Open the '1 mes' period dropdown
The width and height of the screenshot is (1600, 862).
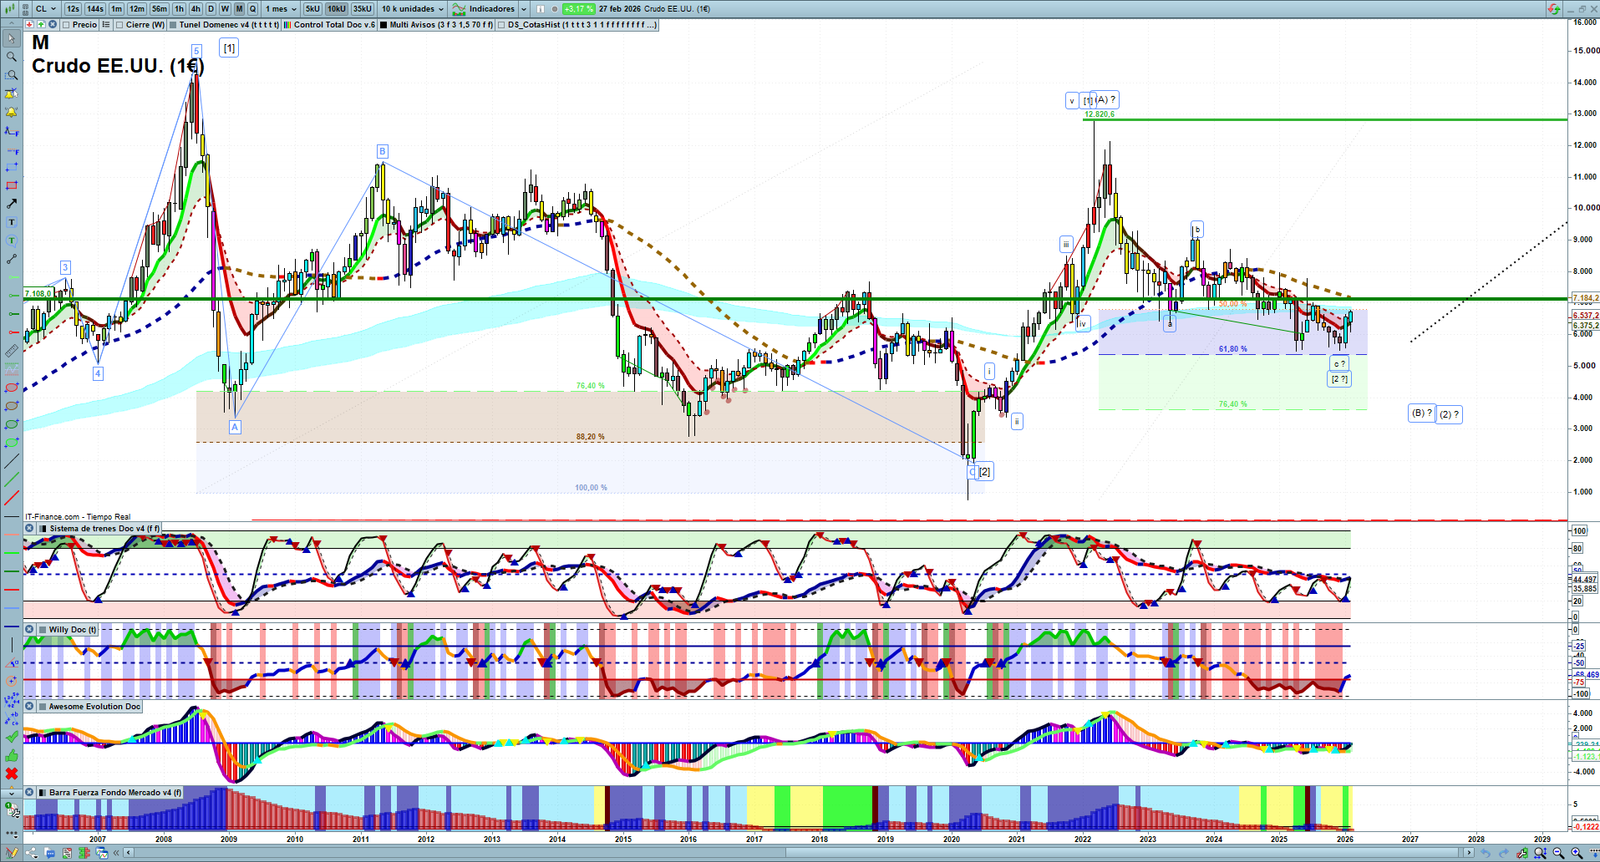280,8
